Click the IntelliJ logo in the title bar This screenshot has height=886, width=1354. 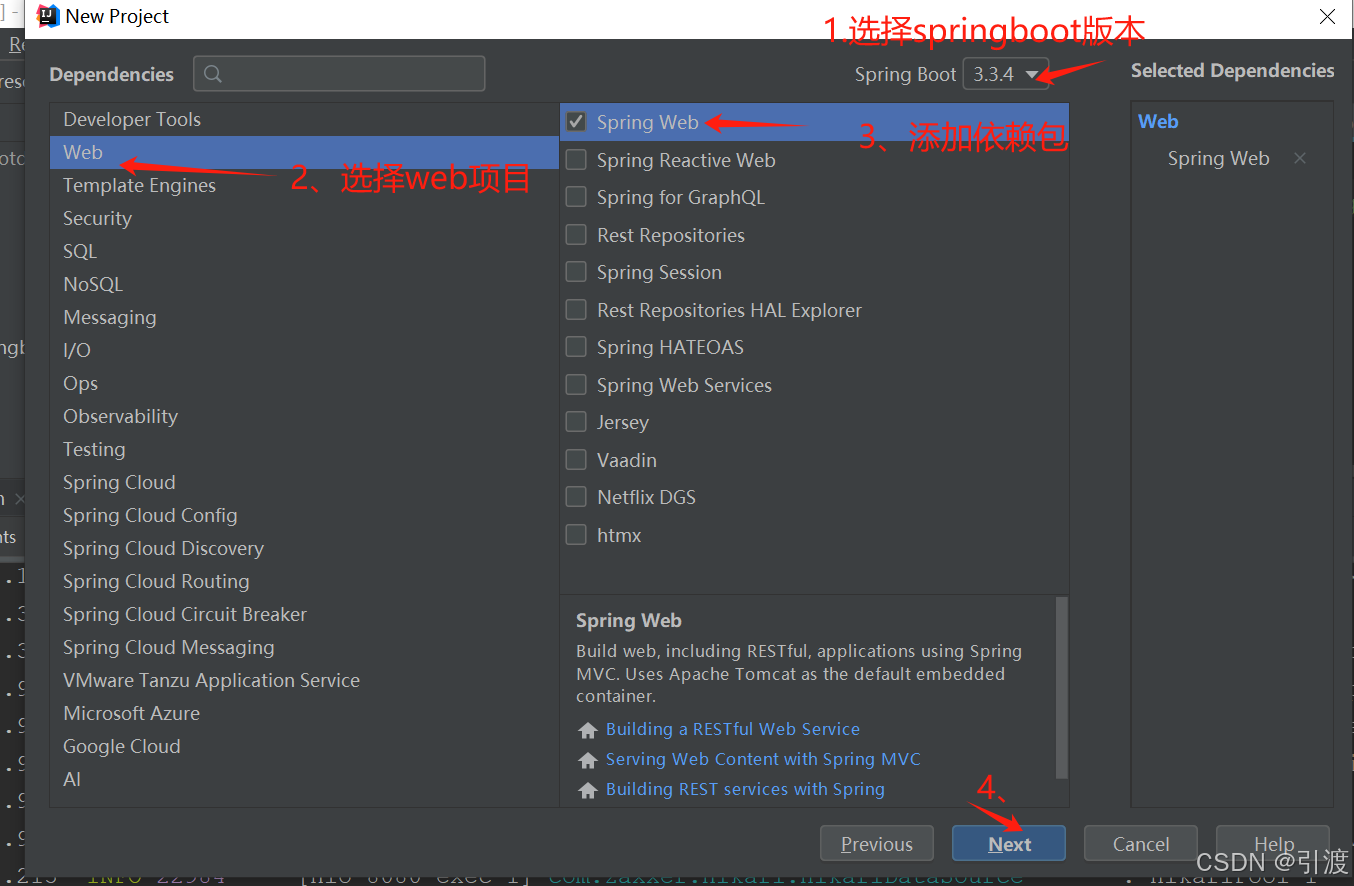point(48,16)
